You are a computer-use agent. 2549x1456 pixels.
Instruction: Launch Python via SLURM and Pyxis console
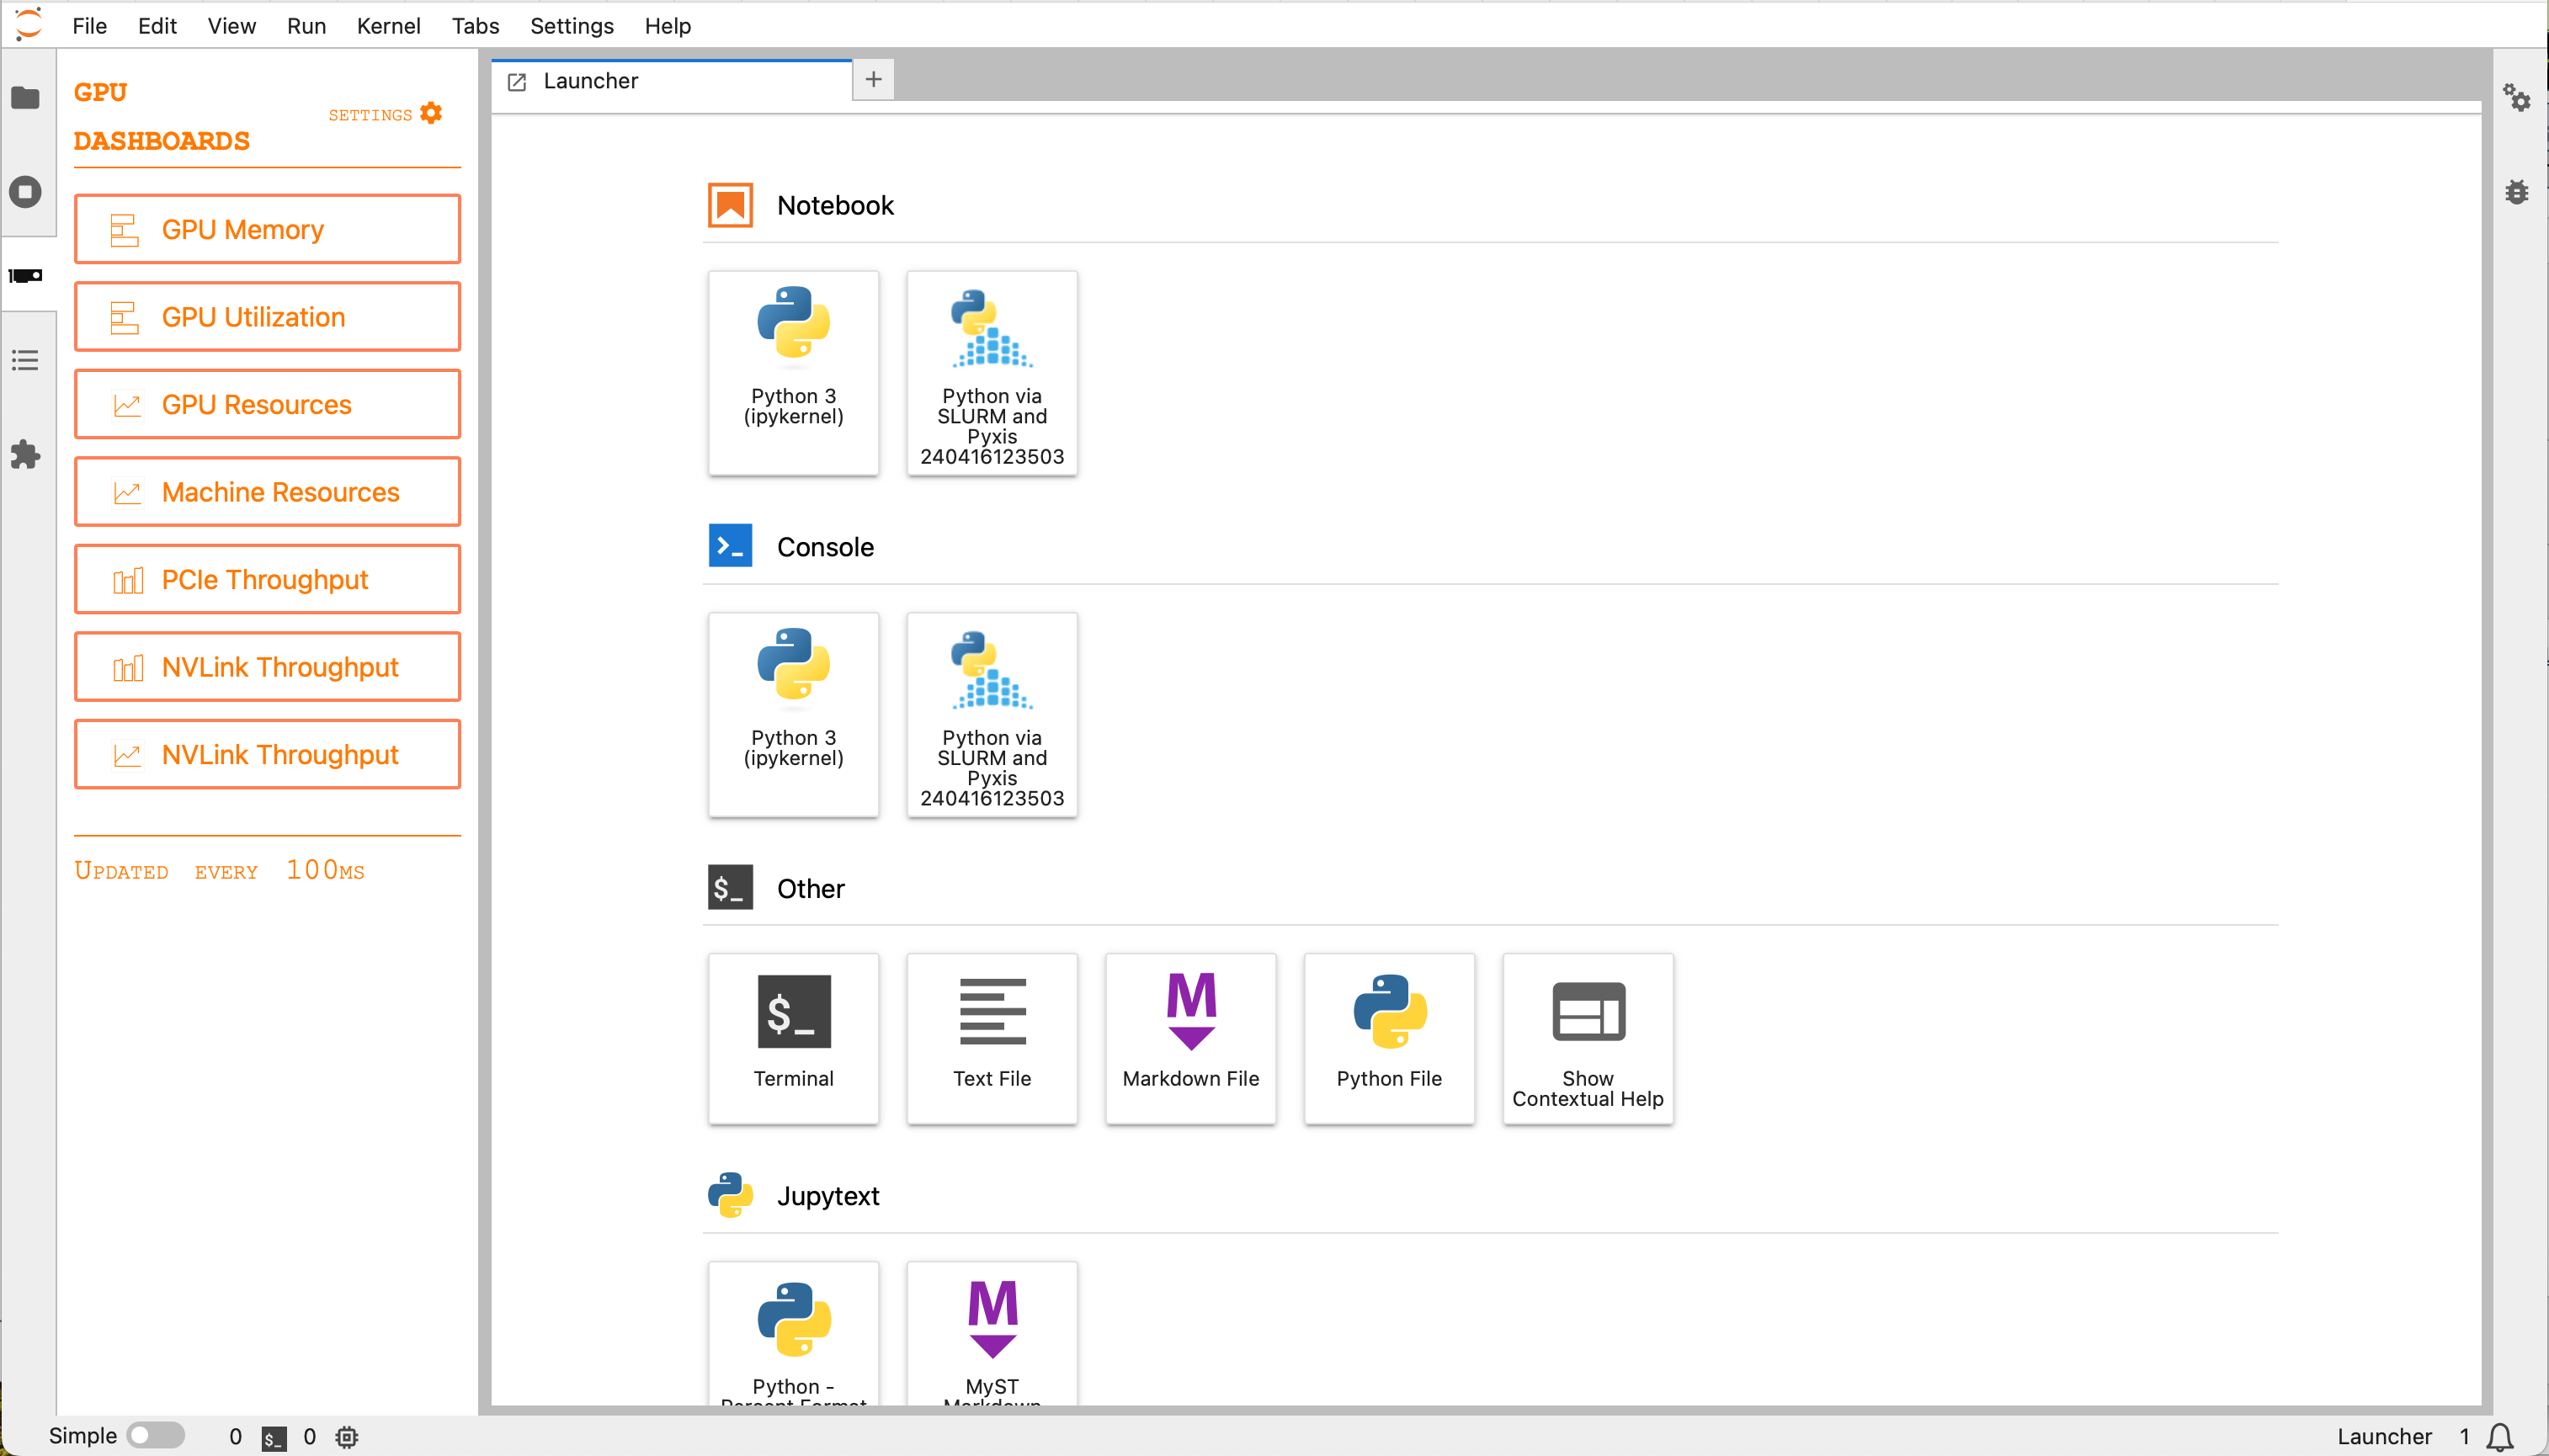pos(991,714)
